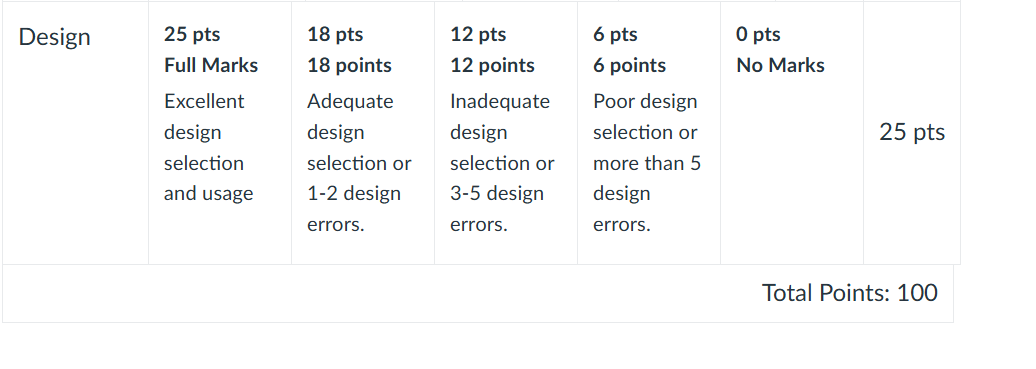Select the Adequate design selection description text
The height and width of the screenshot is (369, 1036).
(359, 163)
